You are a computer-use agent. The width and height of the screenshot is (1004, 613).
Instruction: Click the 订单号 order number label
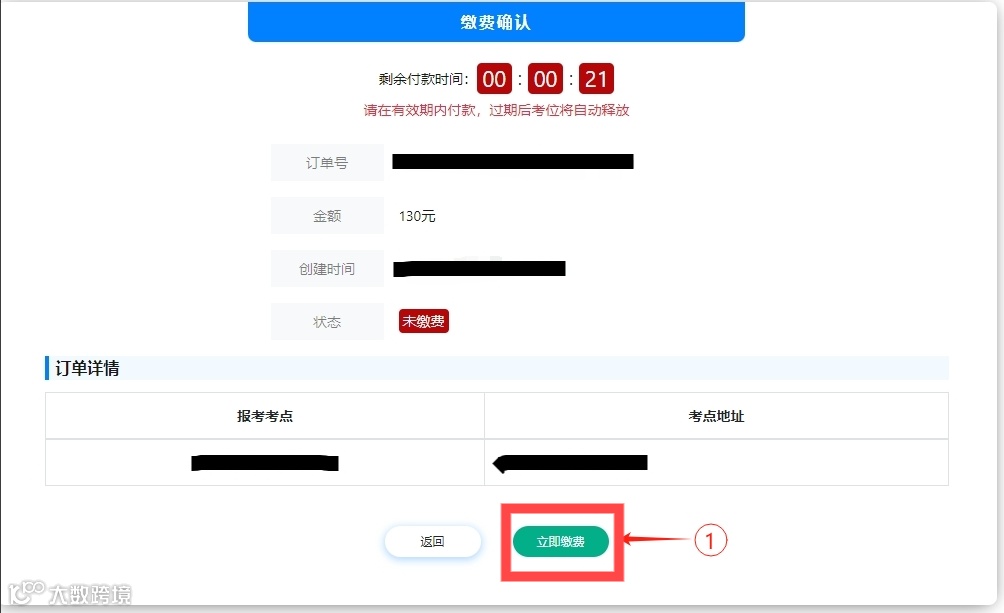tap(327, 163)
